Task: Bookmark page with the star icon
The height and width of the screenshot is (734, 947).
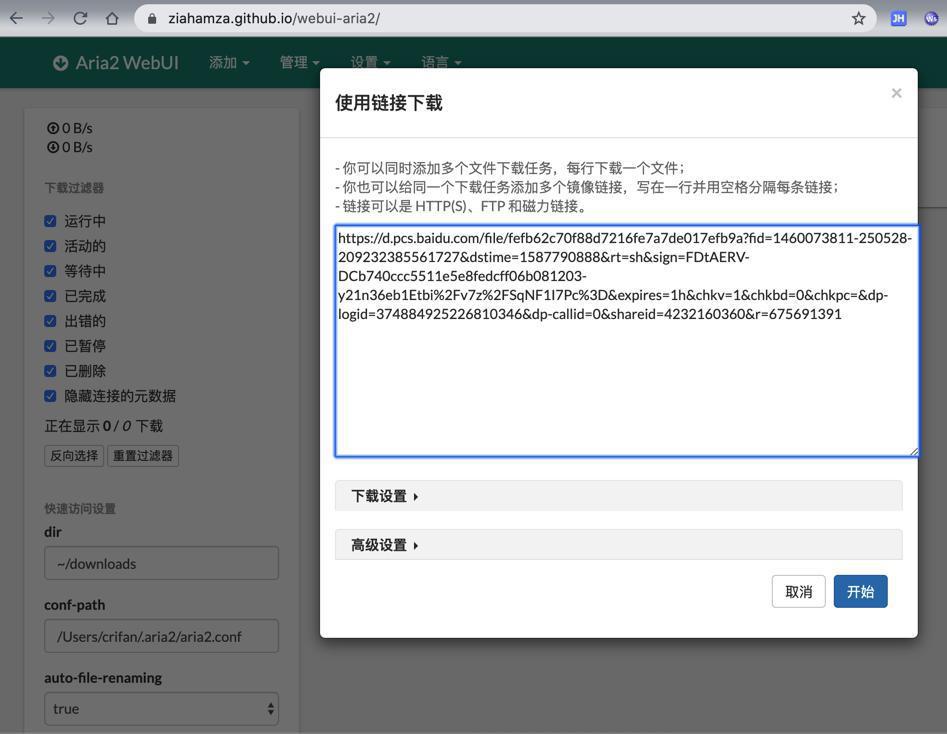Action: click(858, 19)
